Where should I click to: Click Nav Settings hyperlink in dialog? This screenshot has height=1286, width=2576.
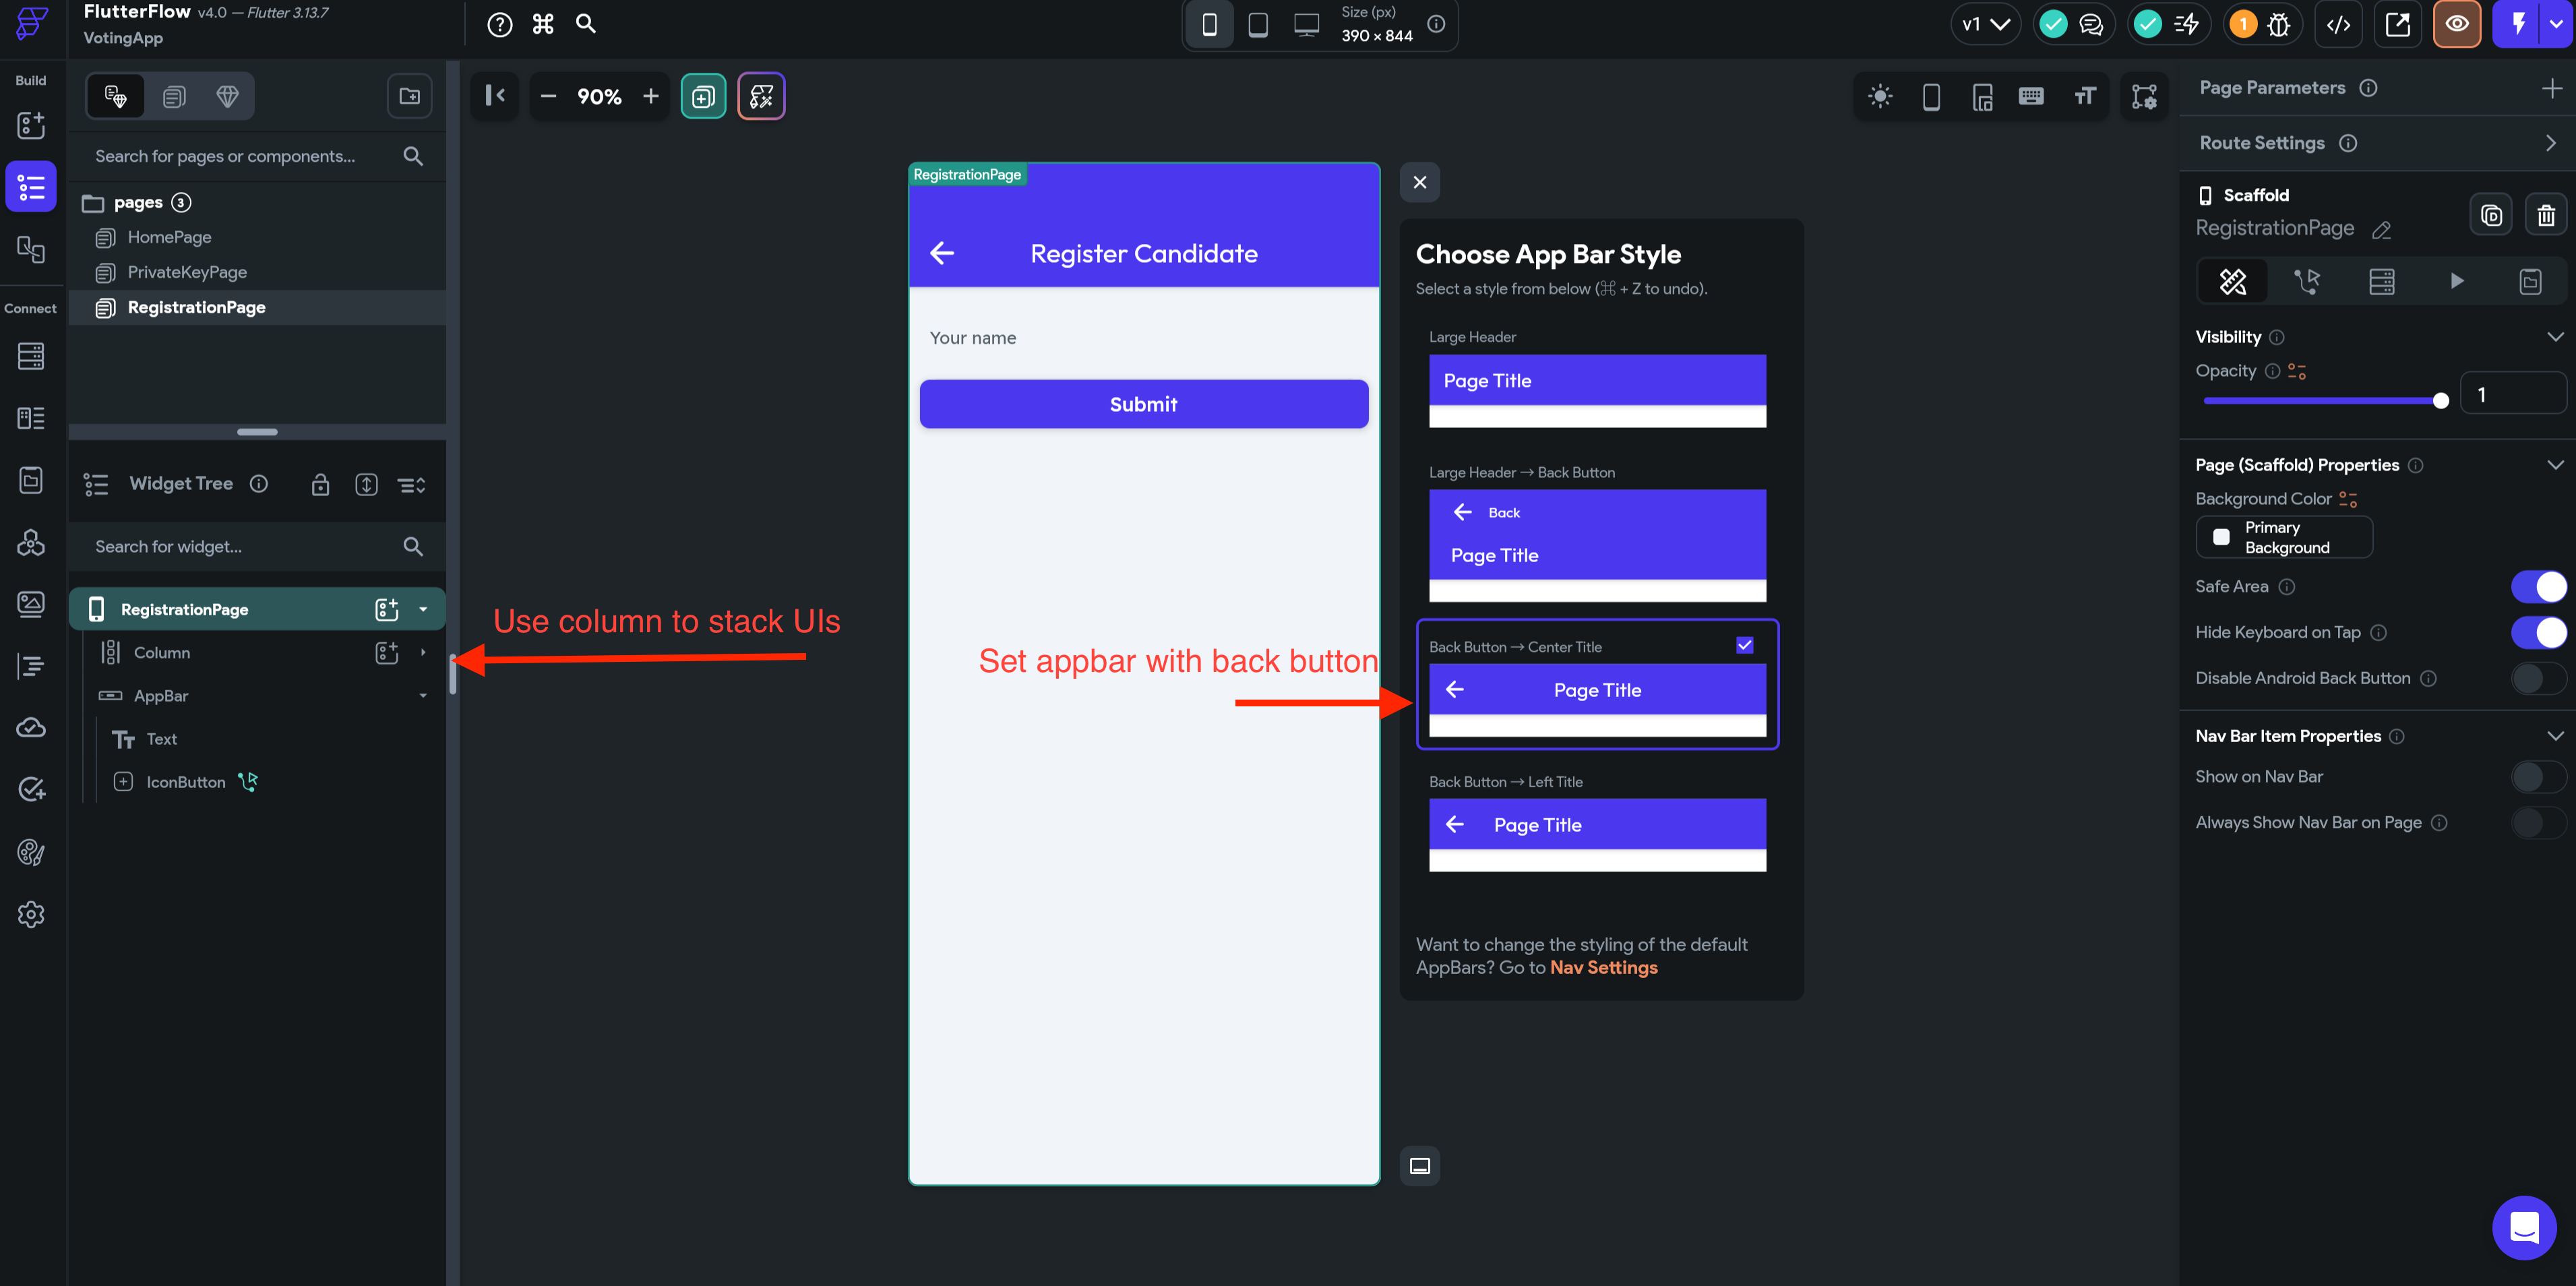click(x=1605, y=967)
